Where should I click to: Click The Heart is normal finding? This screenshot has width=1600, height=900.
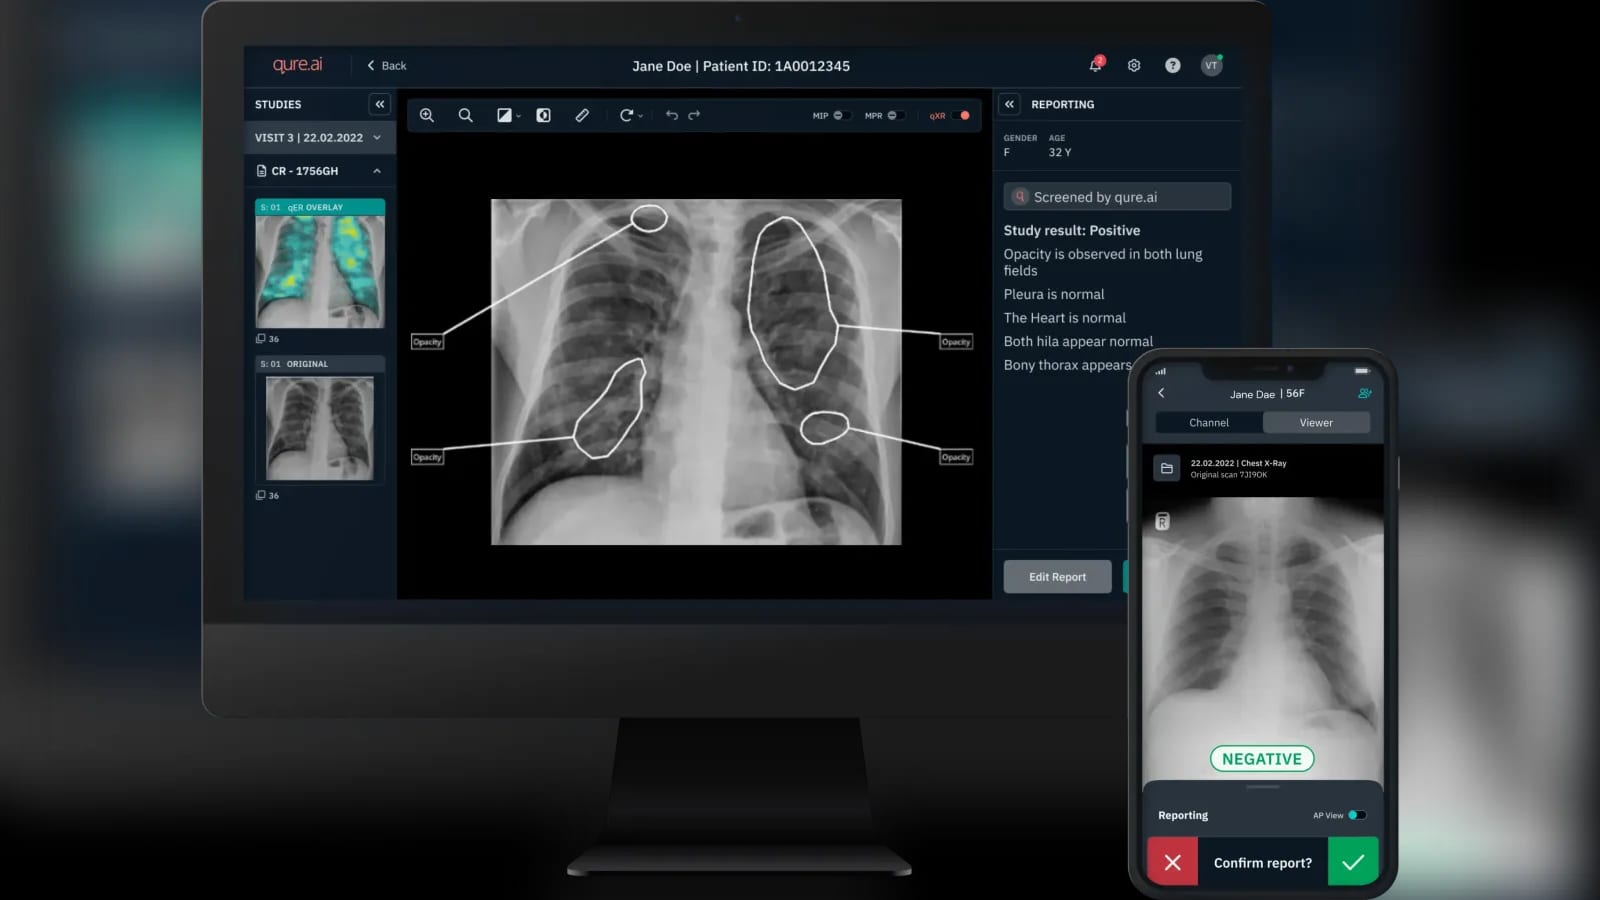pyautogui.click(x=1065, y=318)
